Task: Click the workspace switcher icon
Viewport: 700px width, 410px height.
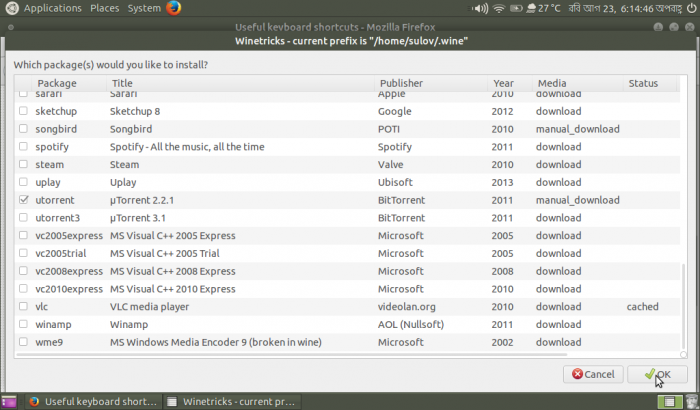Action: pyautogui.click(x=691, y=402)
